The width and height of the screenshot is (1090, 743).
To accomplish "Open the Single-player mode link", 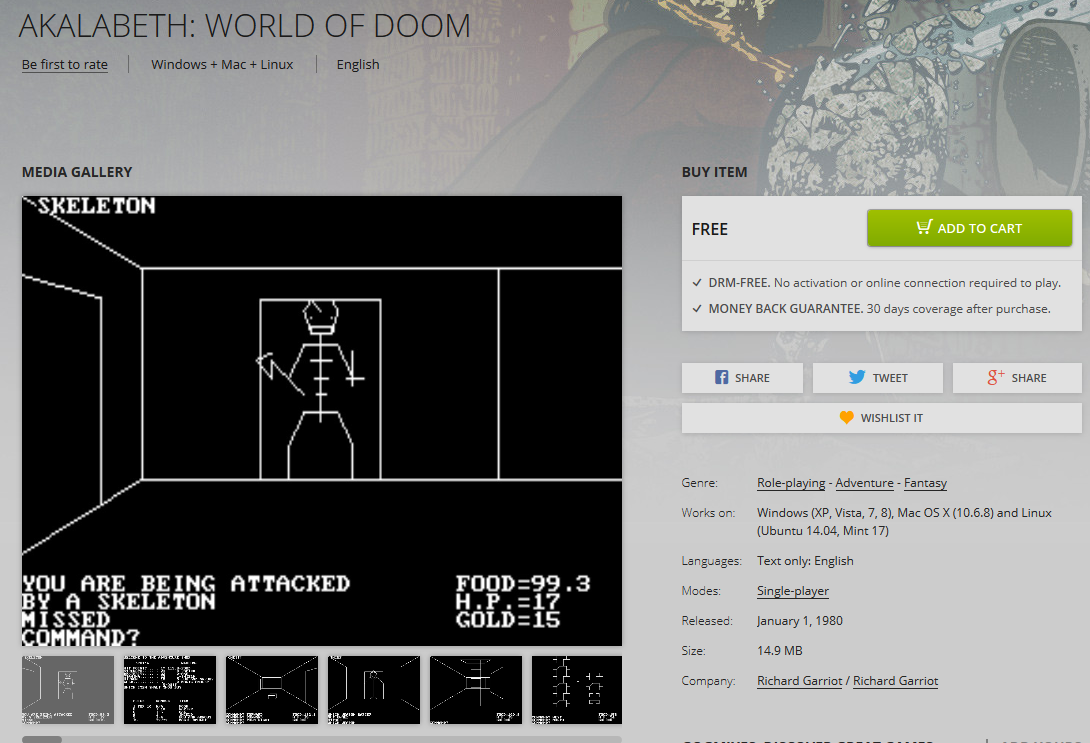I will 792,591.
